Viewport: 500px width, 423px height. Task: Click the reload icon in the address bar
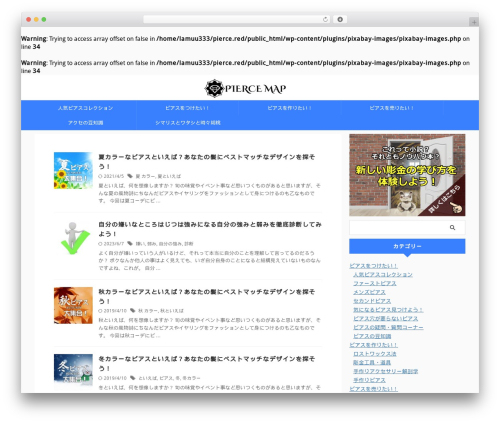coord(325,20)
